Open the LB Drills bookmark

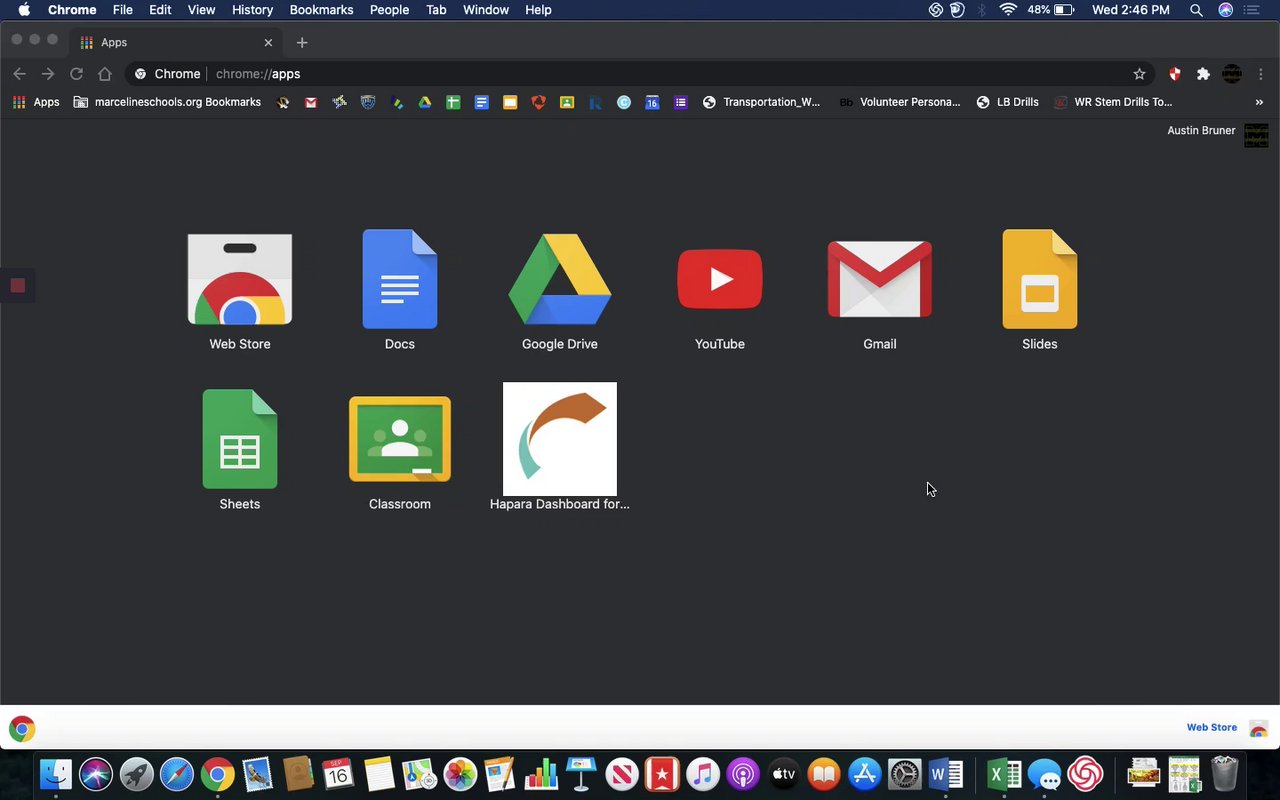1007,102
